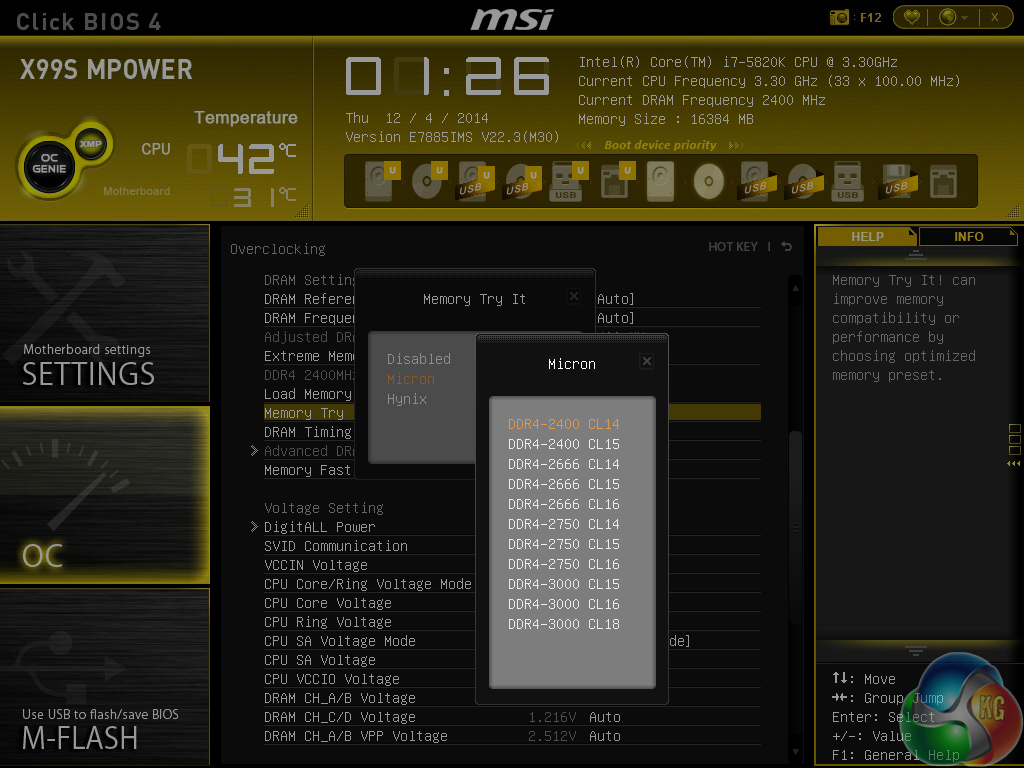Select the legacy USB CD/DVD boot icon
1024x768 pixels.
pyautogui.click(x=804, y=180)
